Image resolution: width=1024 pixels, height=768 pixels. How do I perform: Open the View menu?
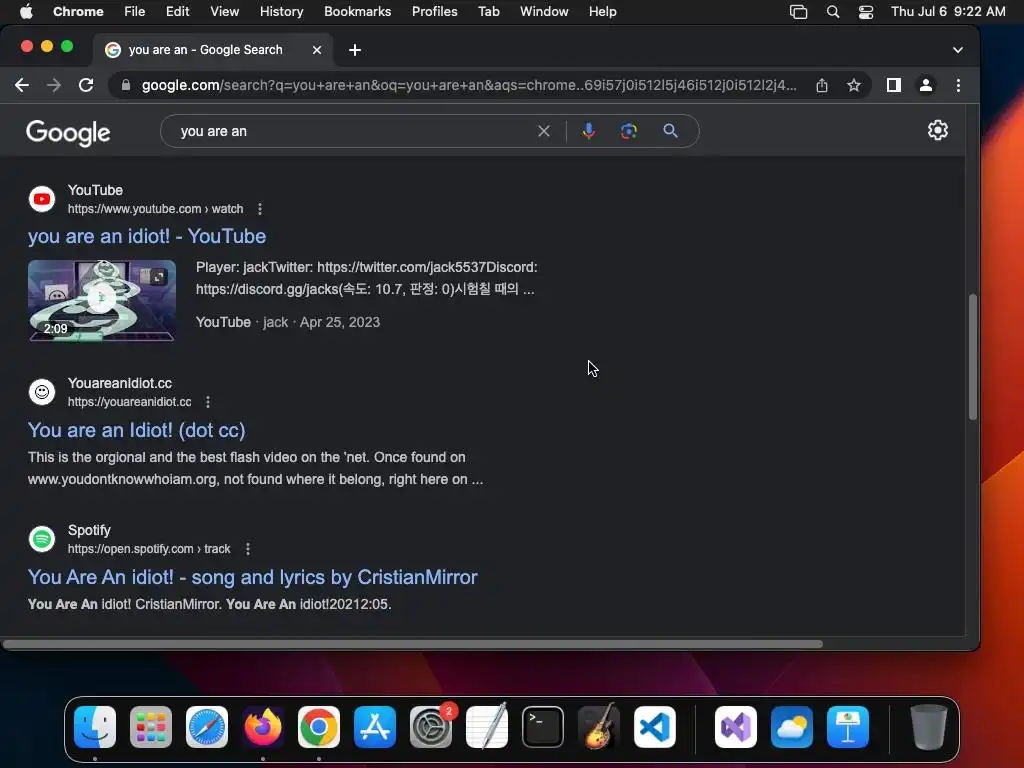coord(224,11)
